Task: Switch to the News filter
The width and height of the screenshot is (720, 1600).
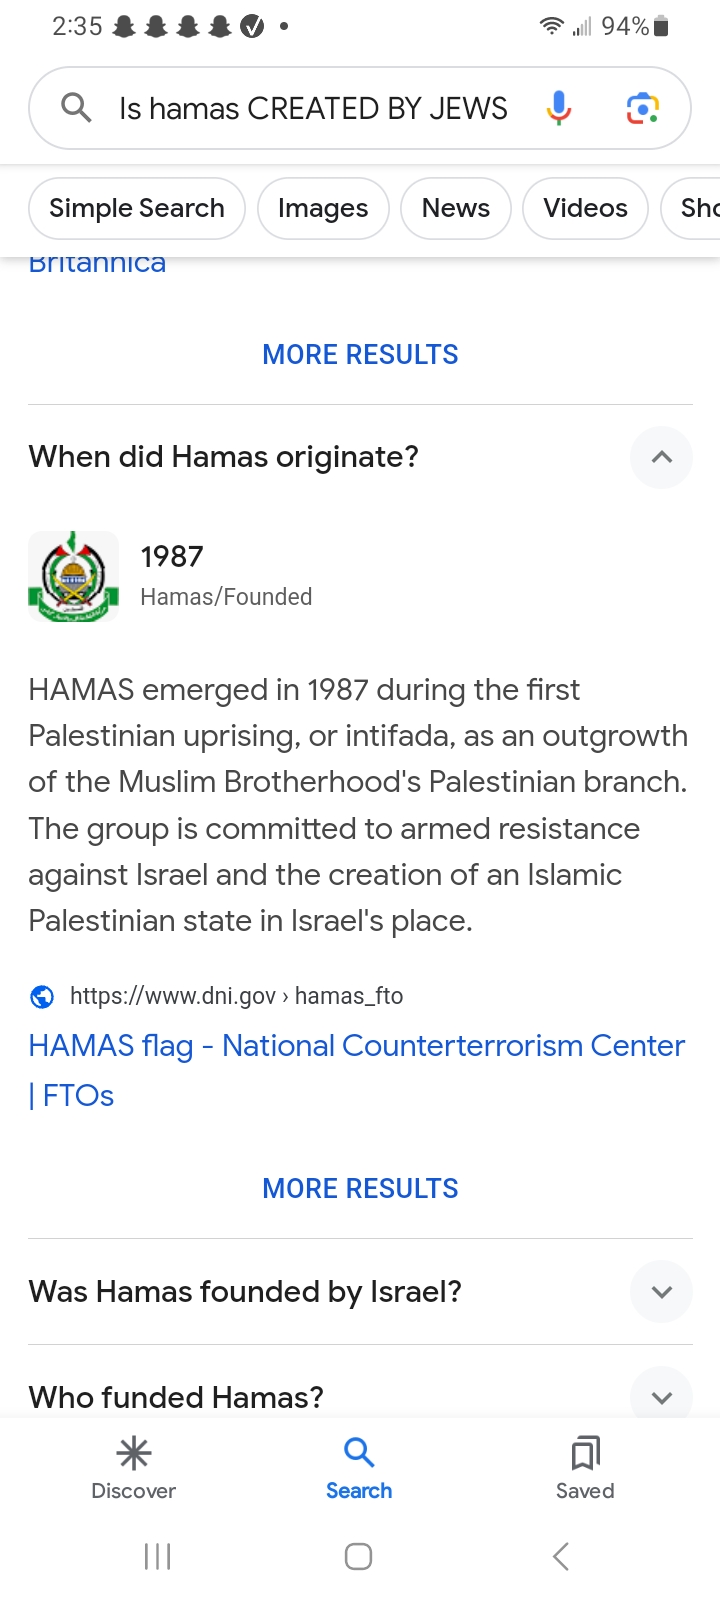Action: pos(456,208)
